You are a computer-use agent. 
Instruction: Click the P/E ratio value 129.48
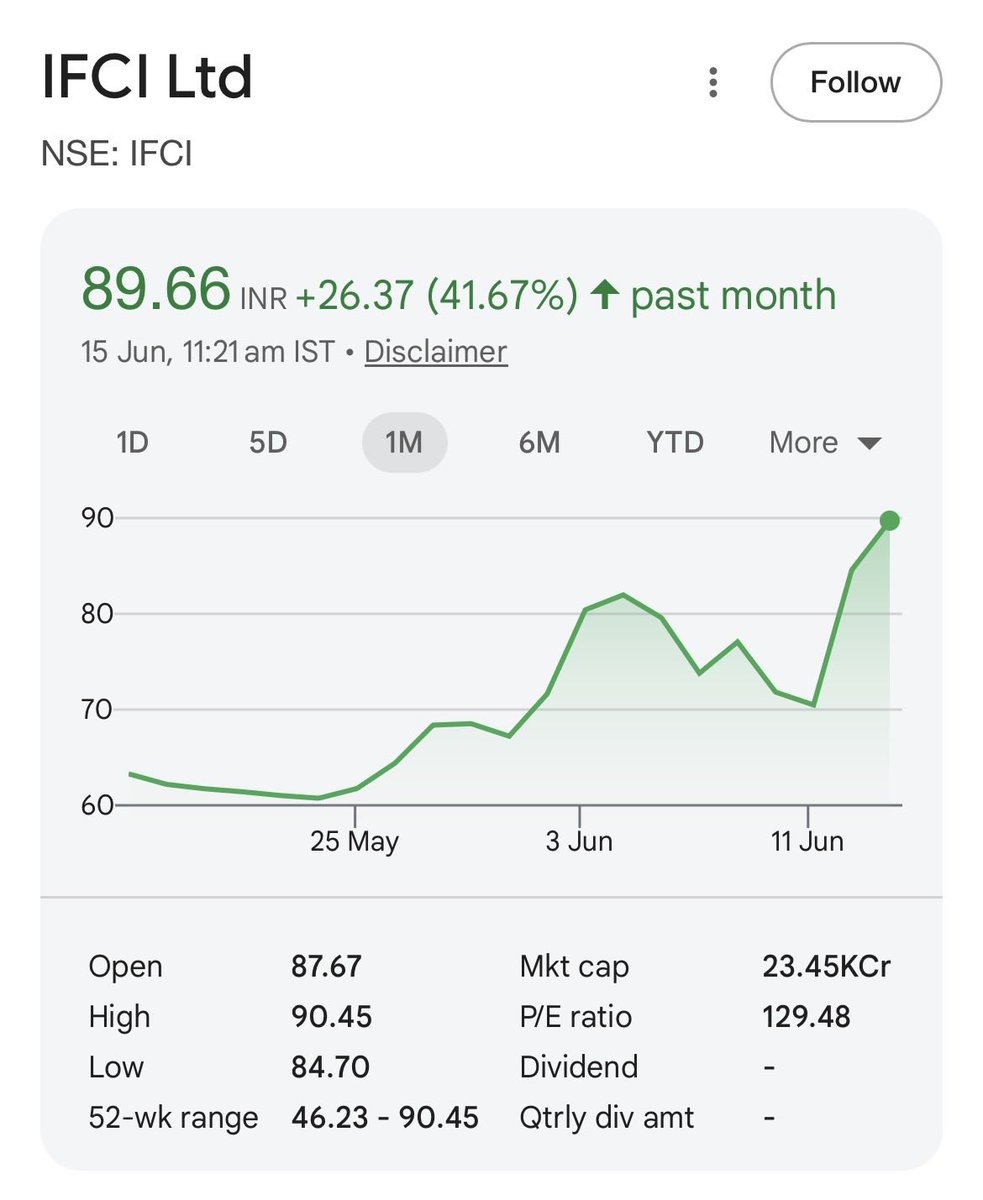tap(806, 1017)
